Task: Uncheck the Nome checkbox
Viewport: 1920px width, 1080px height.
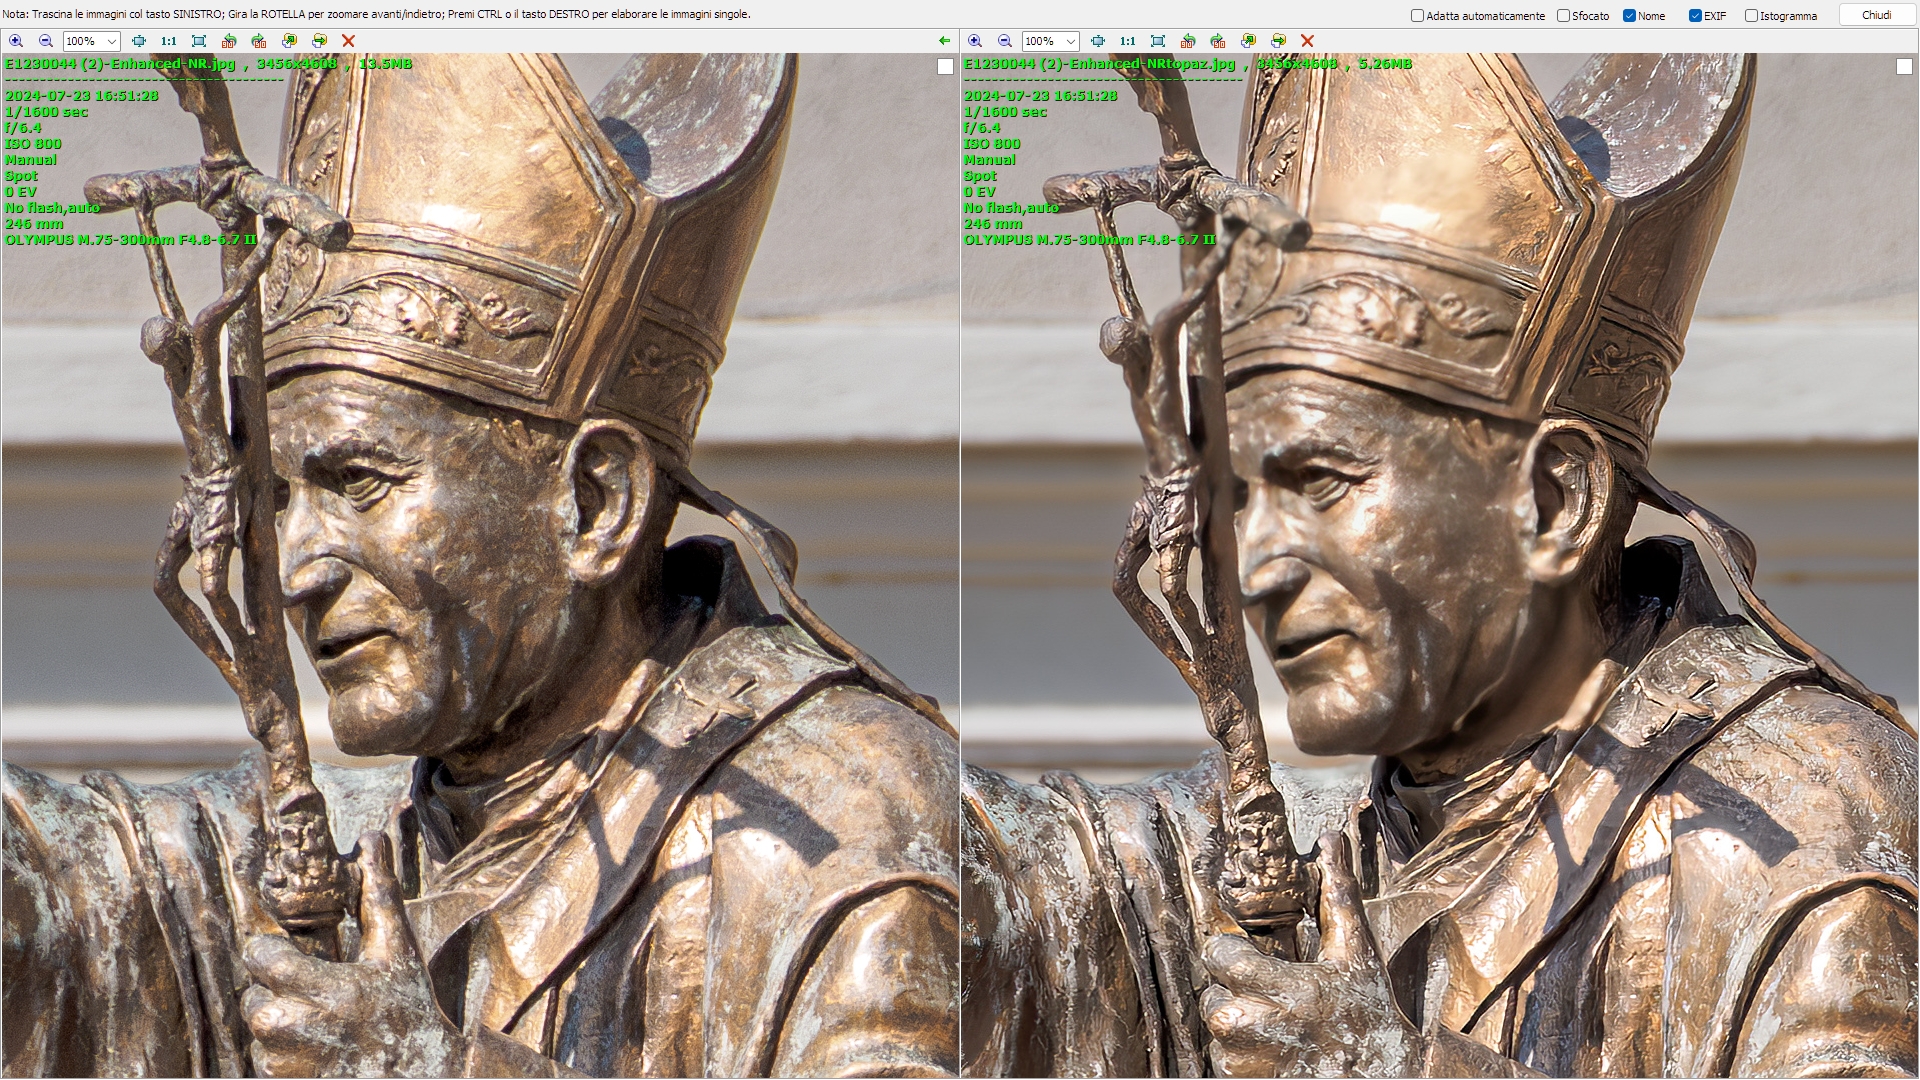Action: 1629,16
